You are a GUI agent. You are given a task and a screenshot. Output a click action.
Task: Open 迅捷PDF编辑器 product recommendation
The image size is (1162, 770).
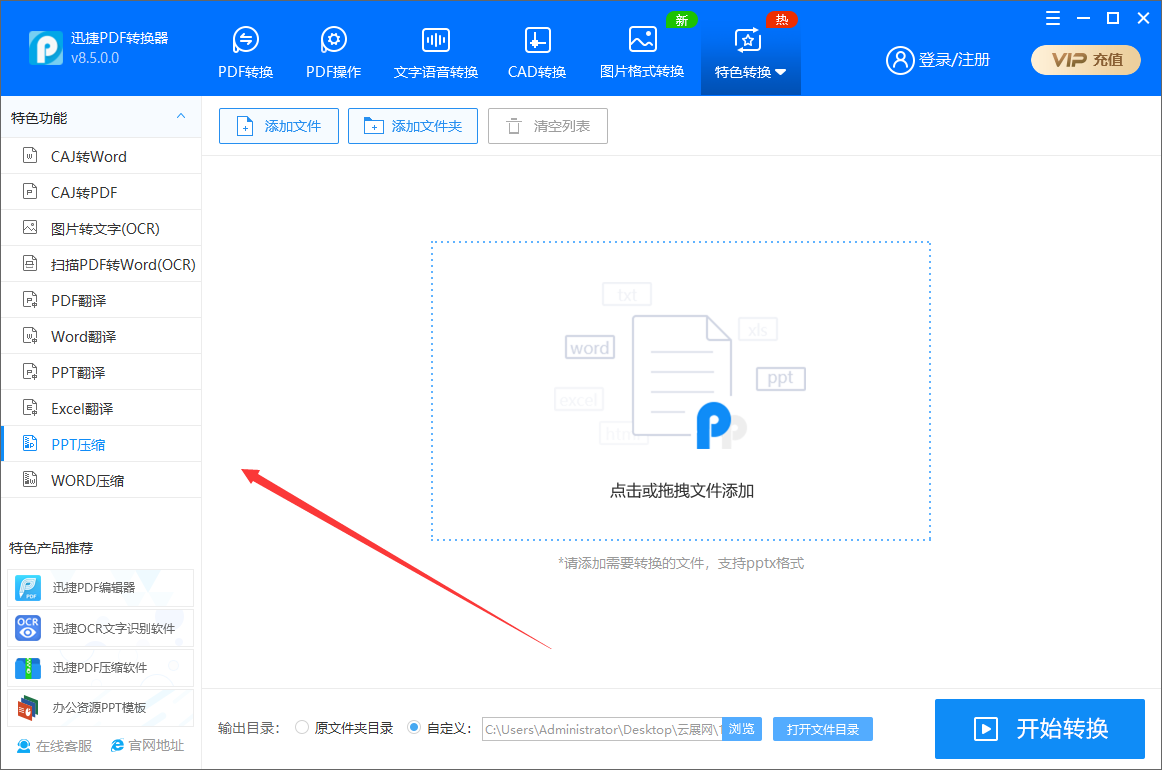tap(100, 588)
